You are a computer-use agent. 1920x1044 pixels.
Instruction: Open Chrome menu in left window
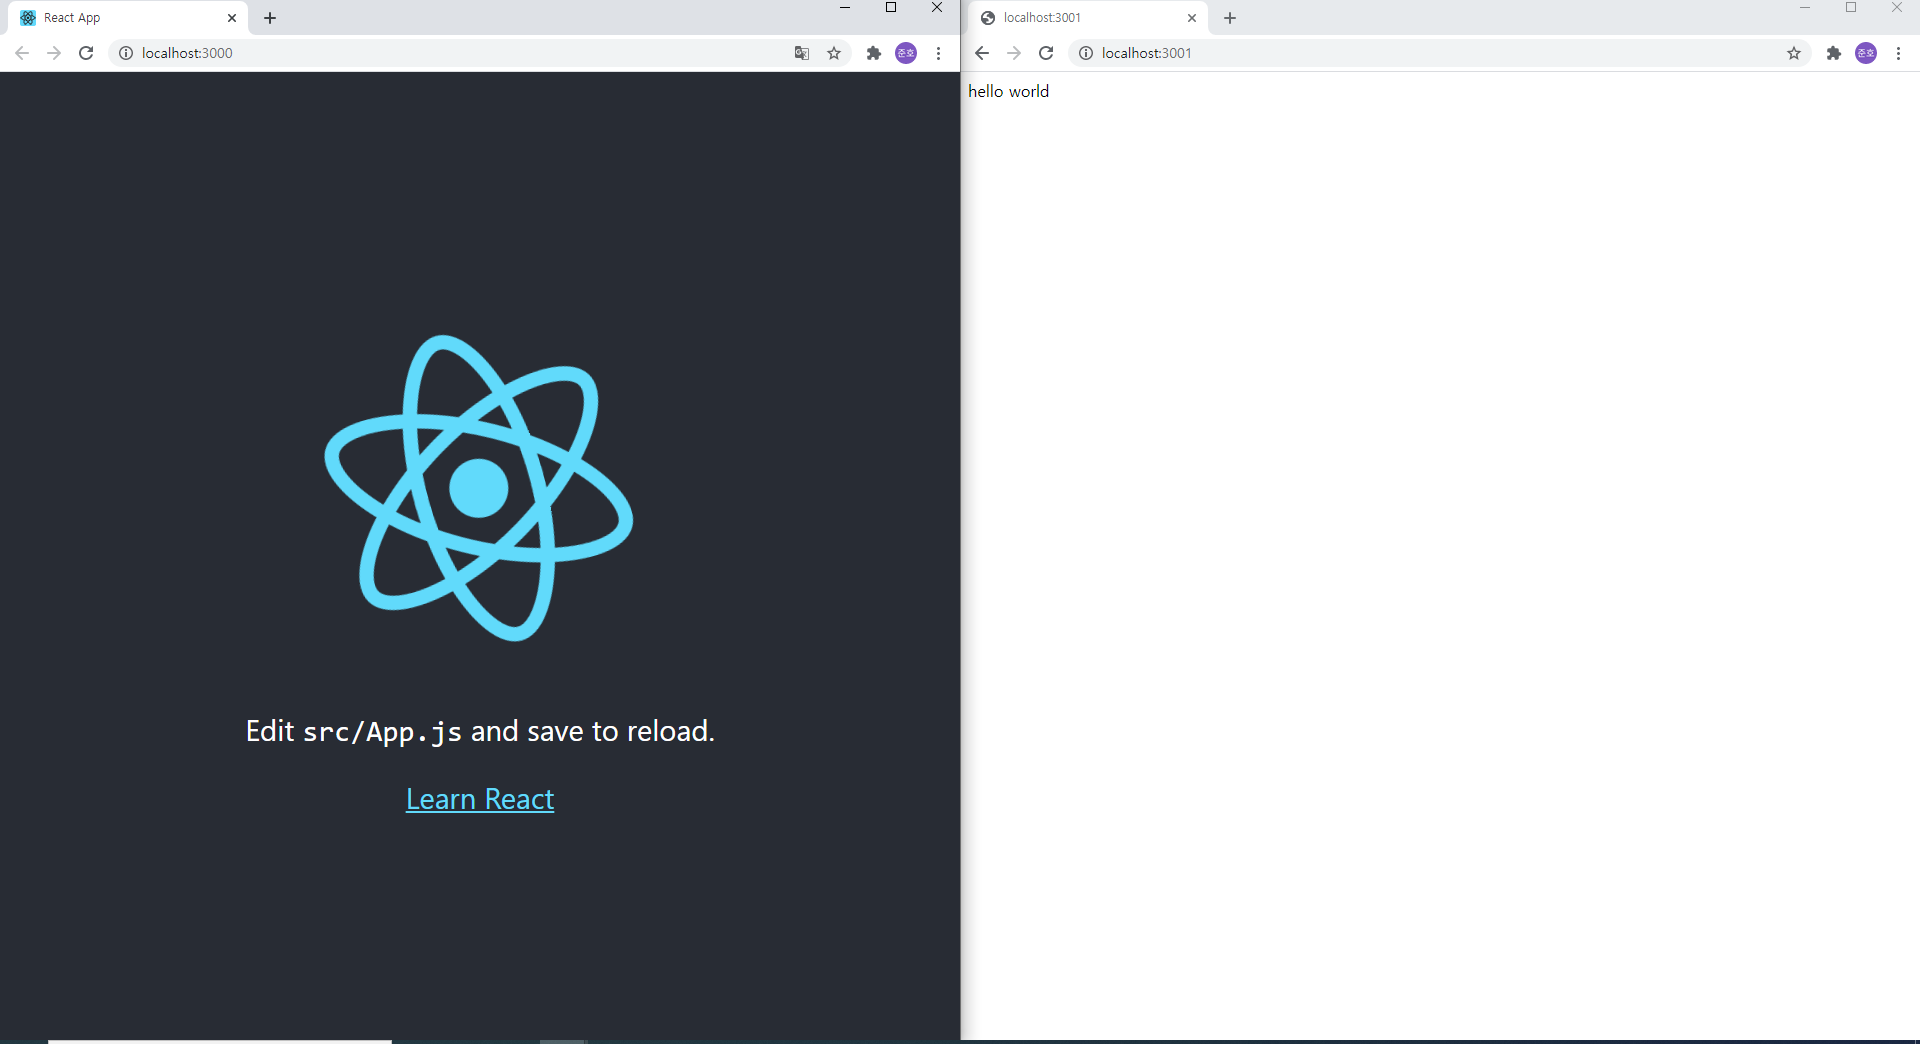point(938,53)
